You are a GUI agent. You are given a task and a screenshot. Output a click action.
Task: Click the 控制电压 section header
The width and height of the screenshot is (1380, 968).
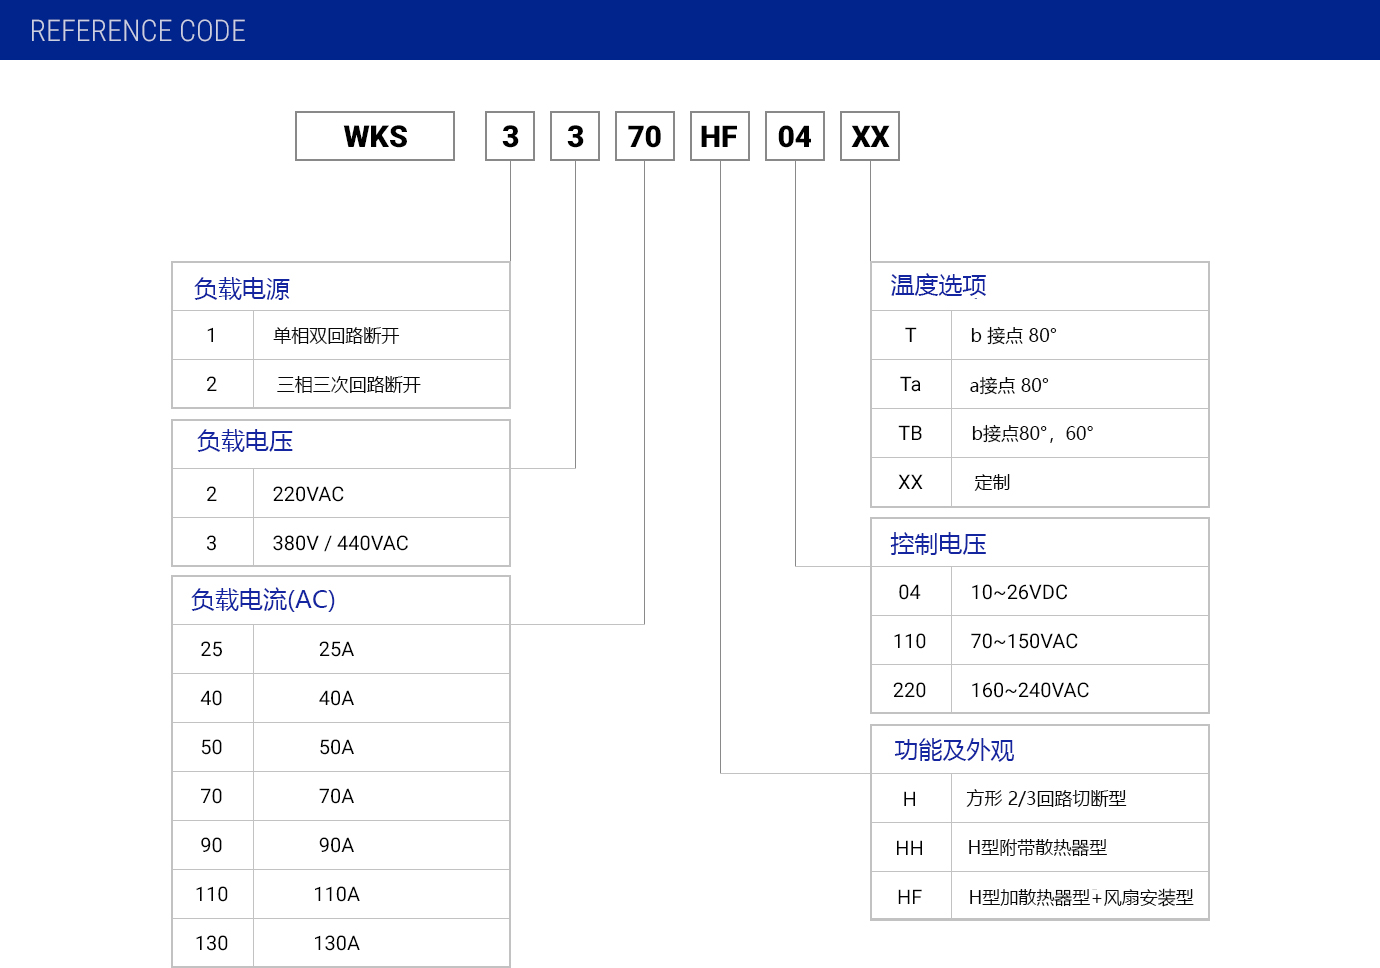tap(934, 543)
